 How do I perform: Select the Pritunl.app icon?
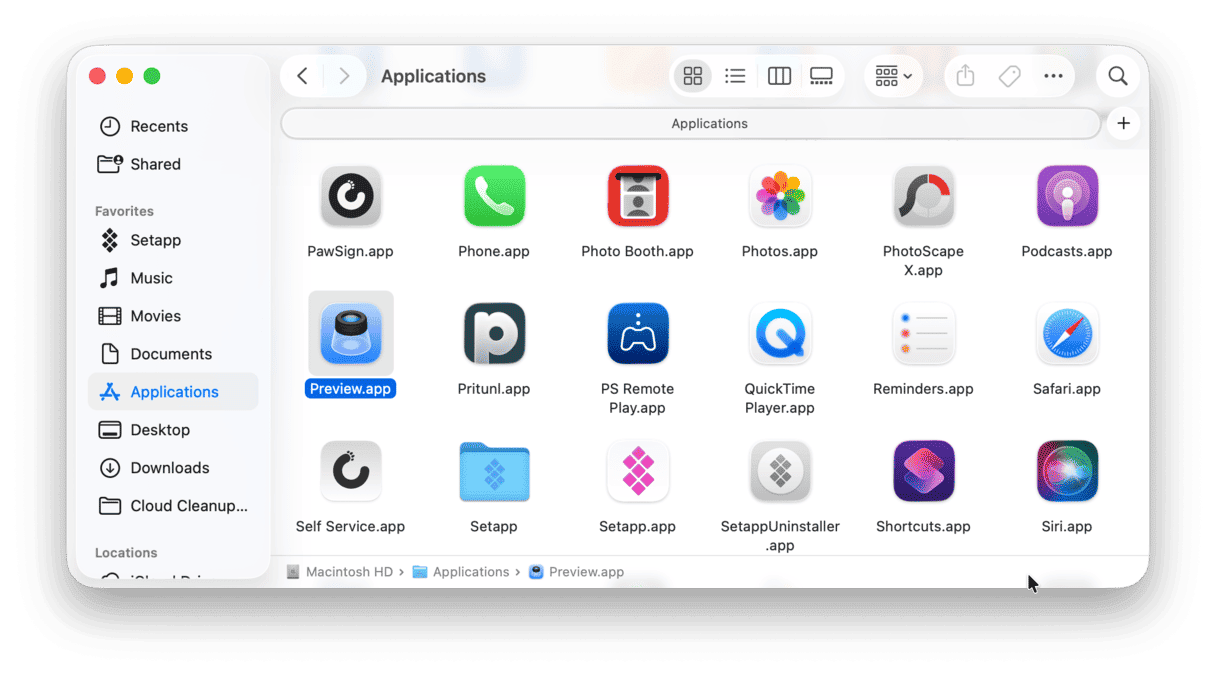click(x=494, y=334)
